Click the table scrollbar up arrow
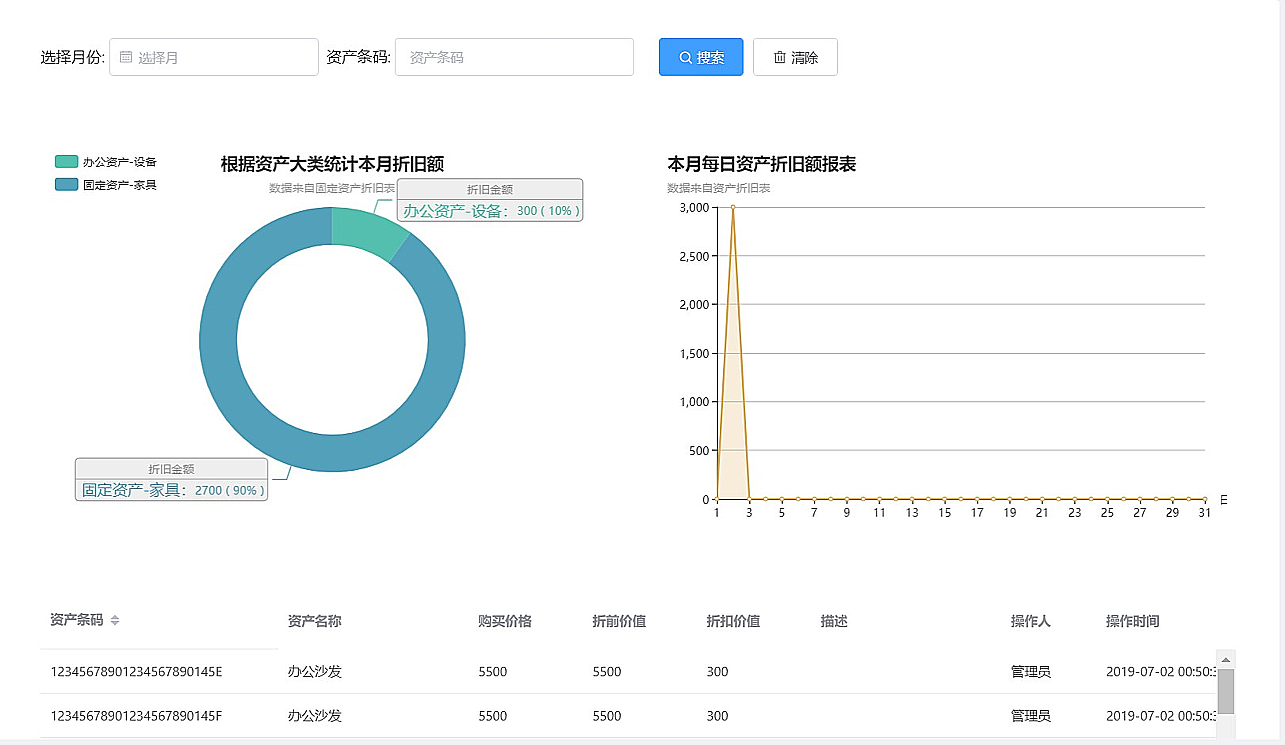Screen dimensions: 1285x745 coord(1225,659)
